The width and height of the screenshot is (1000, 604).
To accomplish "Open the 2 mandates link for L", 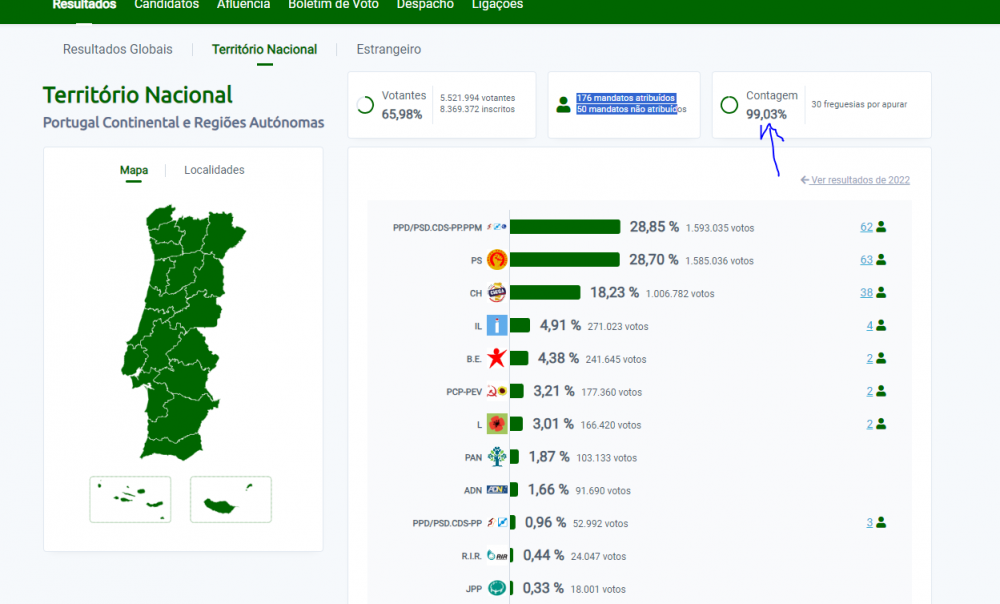I will coord(869,424).
